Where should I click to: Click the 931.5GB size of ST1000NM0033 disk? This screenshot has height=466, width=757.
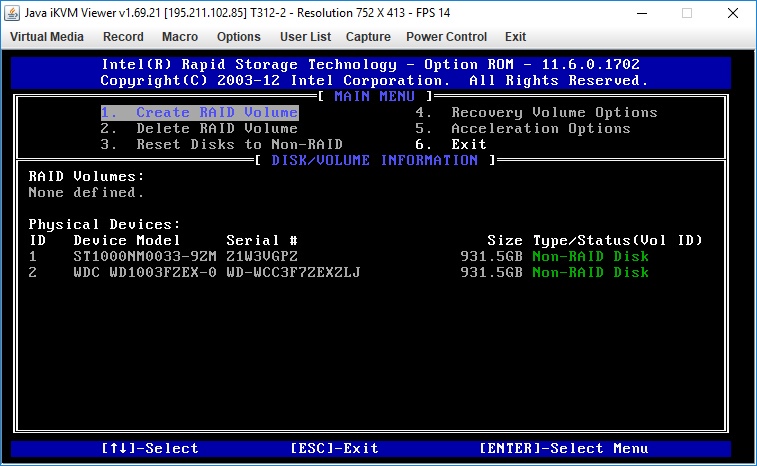click(491, 256)
